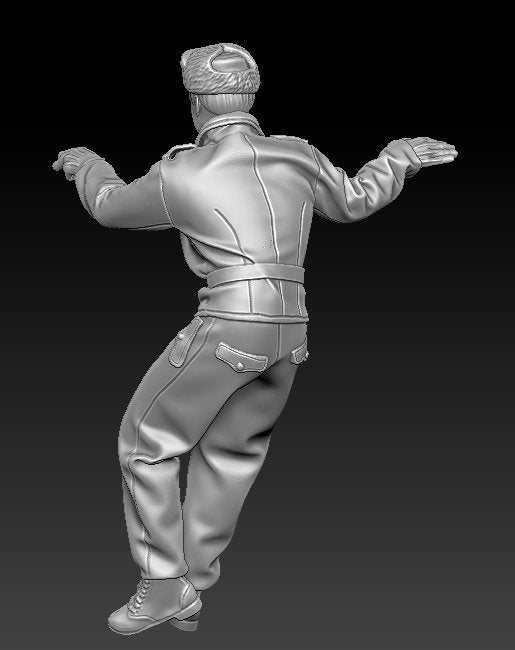Image resolution: width=515 pixels, height=650 pixels.
Task: Click the small partially hidden back pocket
Action: pyautogui.click(x=300, y=352)
